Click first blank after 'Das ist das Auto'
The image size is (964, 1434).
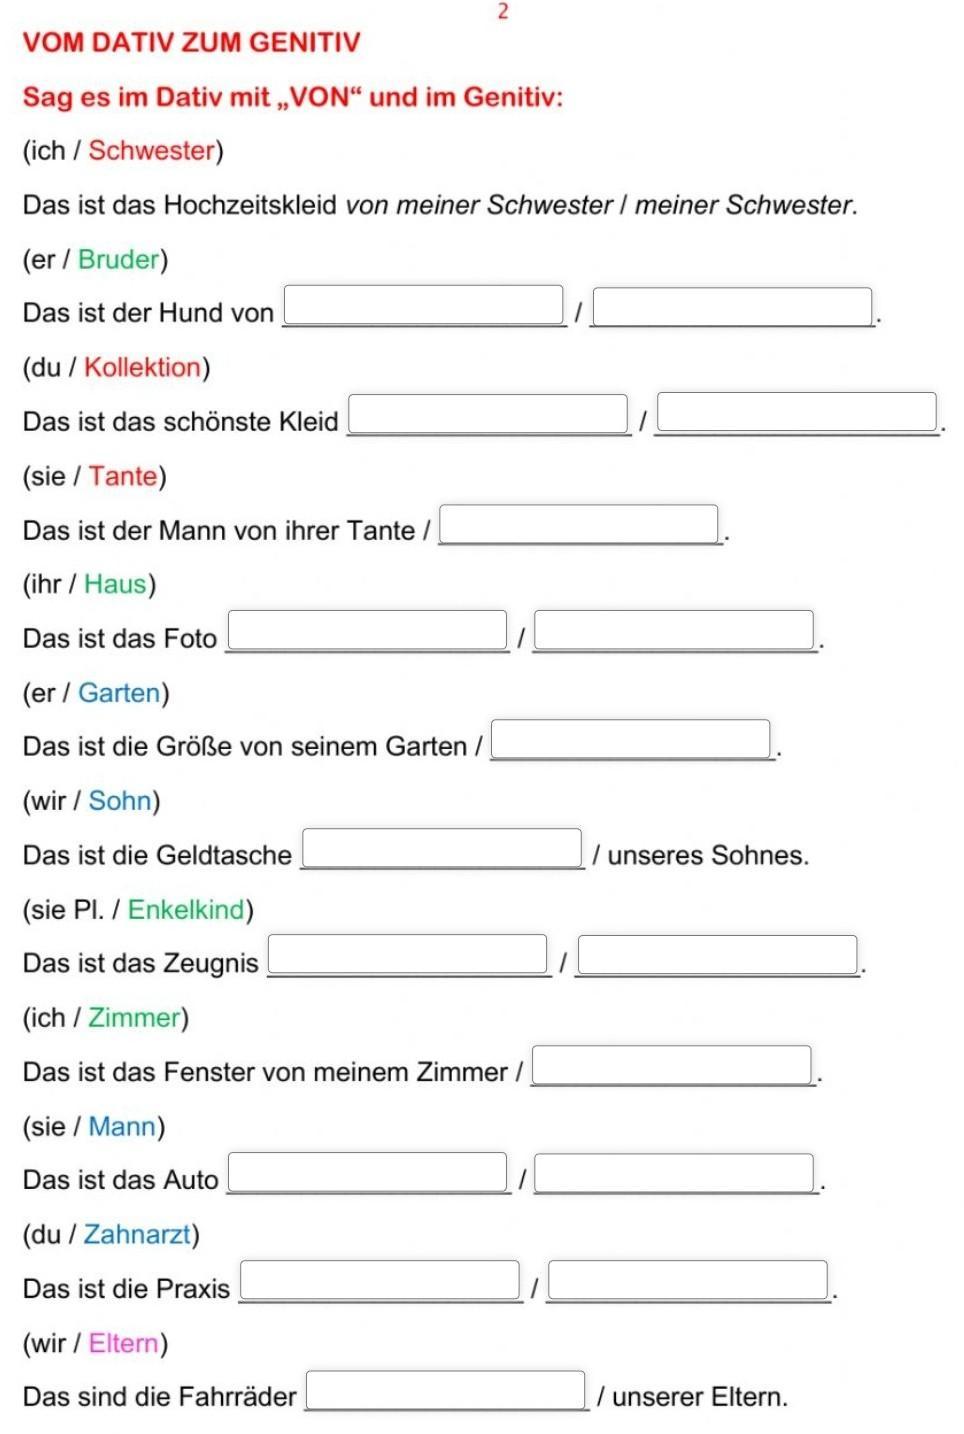(368, 1172)
